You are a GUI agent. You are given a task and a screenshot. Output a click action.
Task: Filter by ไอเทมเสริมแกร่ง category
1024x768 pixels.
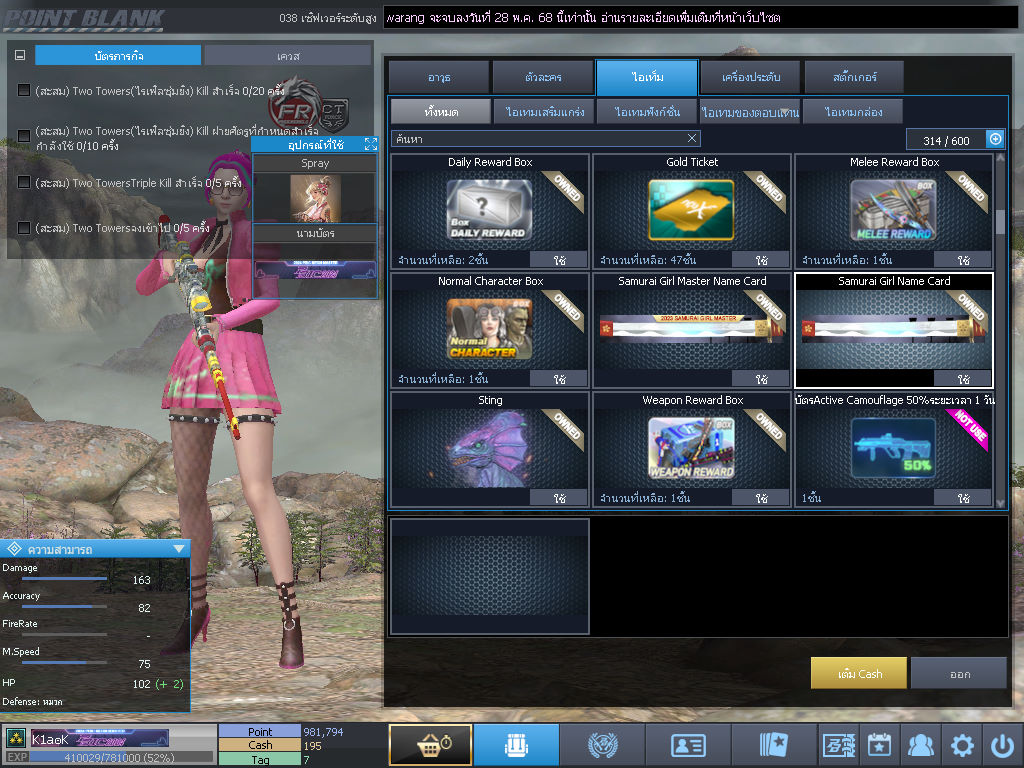[x=544, y=112]
